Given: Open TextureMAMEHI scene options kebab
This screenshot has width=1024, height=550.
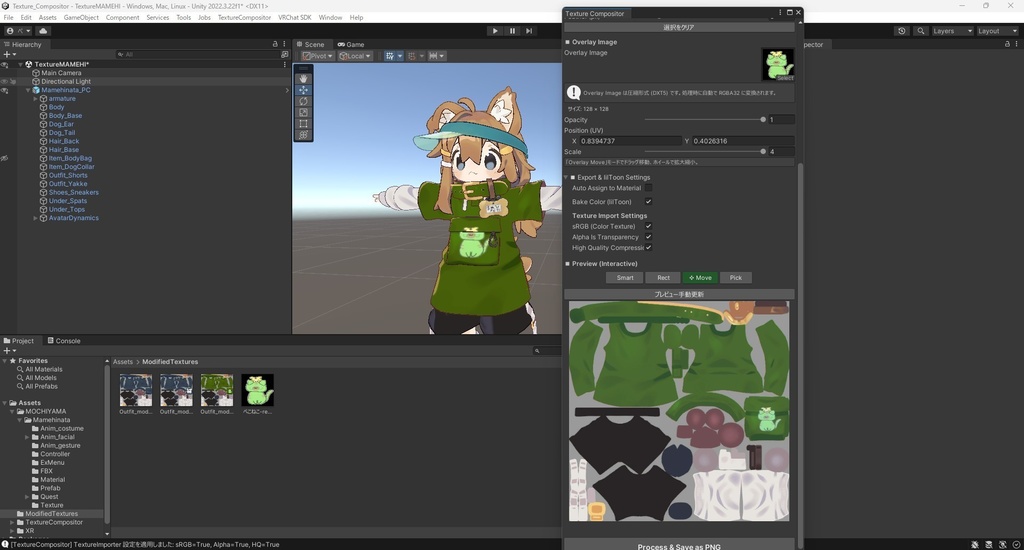Looking at the screenshot, I should [285, 64].
